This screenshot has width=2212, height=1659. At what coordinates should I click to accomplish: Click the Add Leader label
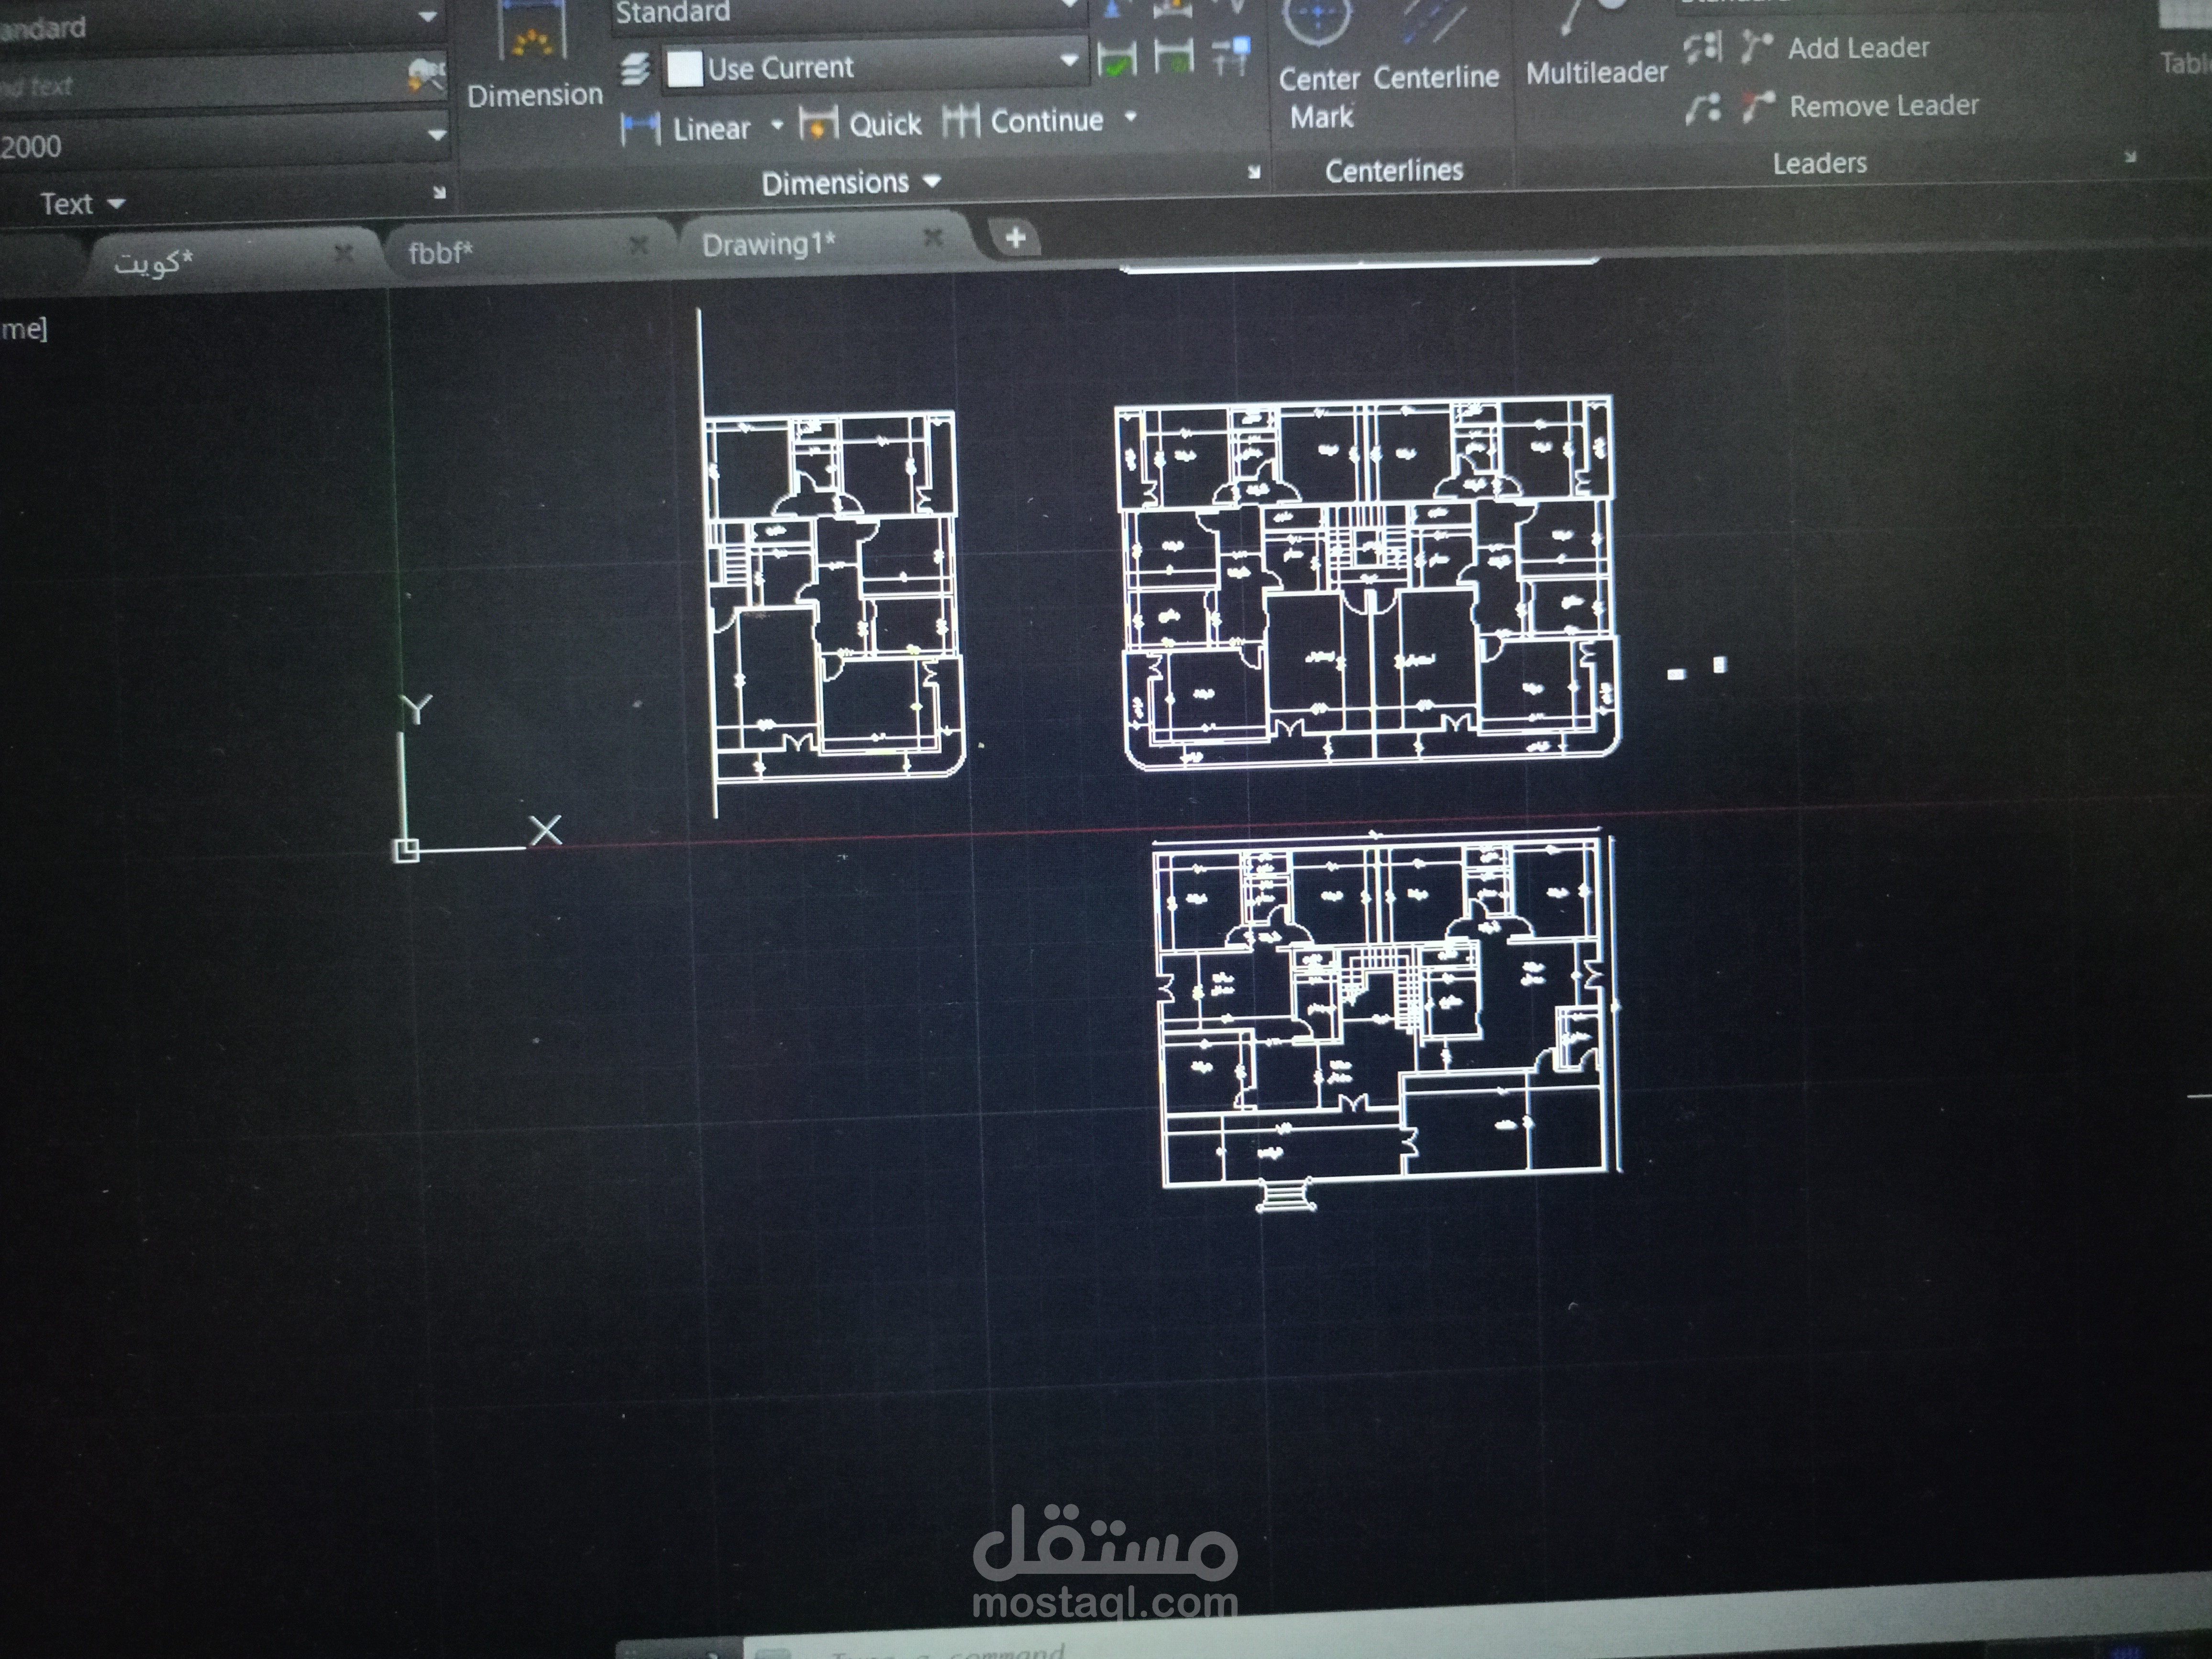(x=1858, y=47)
